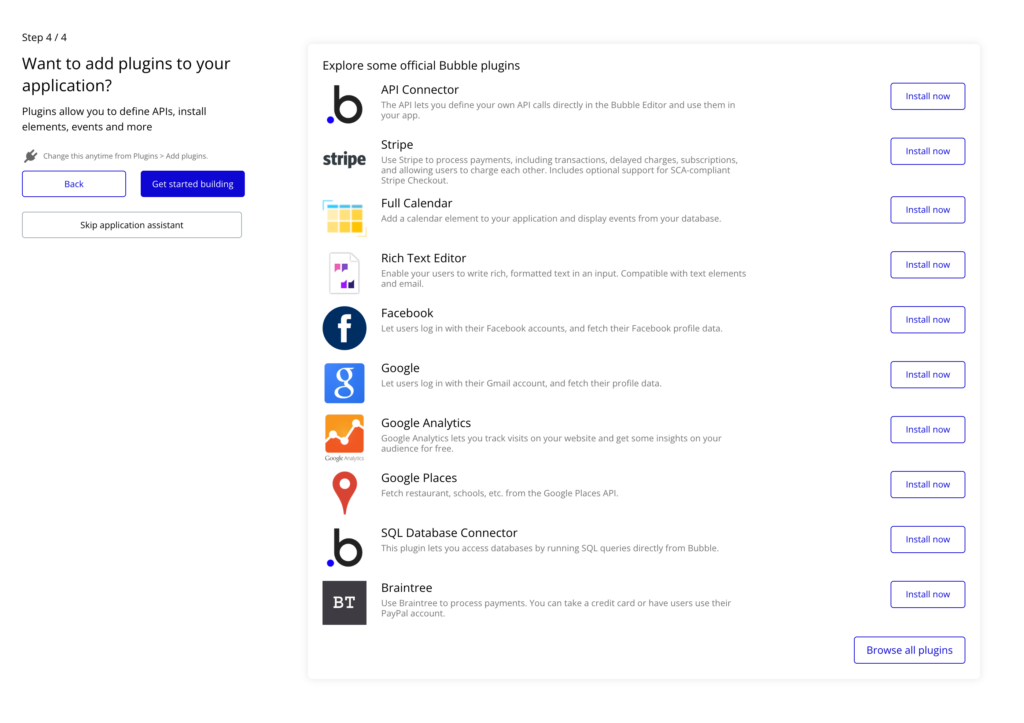Screen dimensions: 1024x723
Task: Click the Rich Text Editor title
Action: point(423,258)
